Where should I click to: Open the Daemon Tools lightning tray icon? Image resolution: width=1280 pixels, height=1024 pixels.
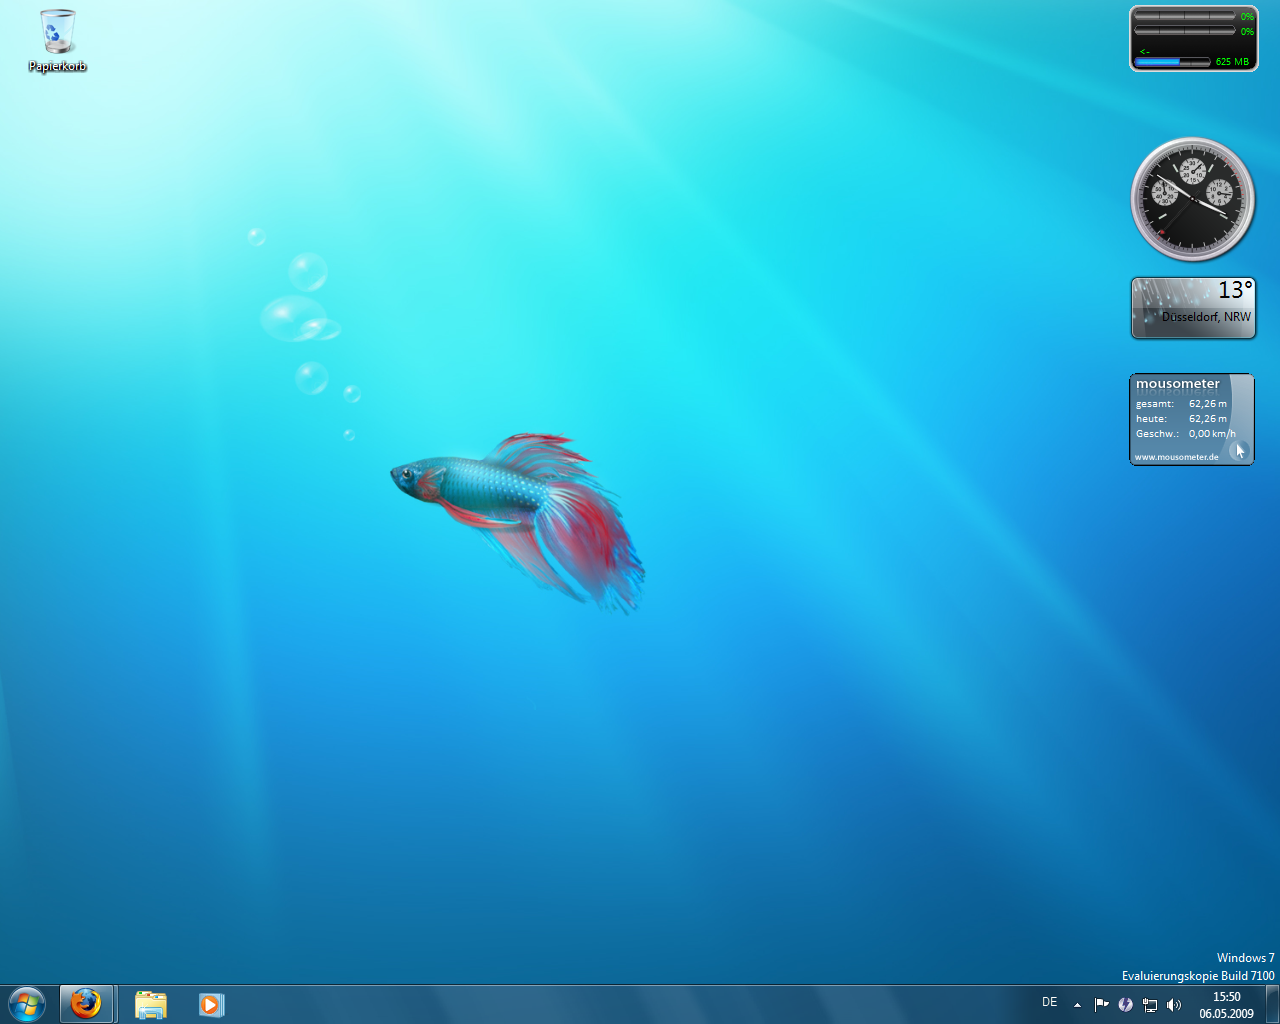1126,1004
